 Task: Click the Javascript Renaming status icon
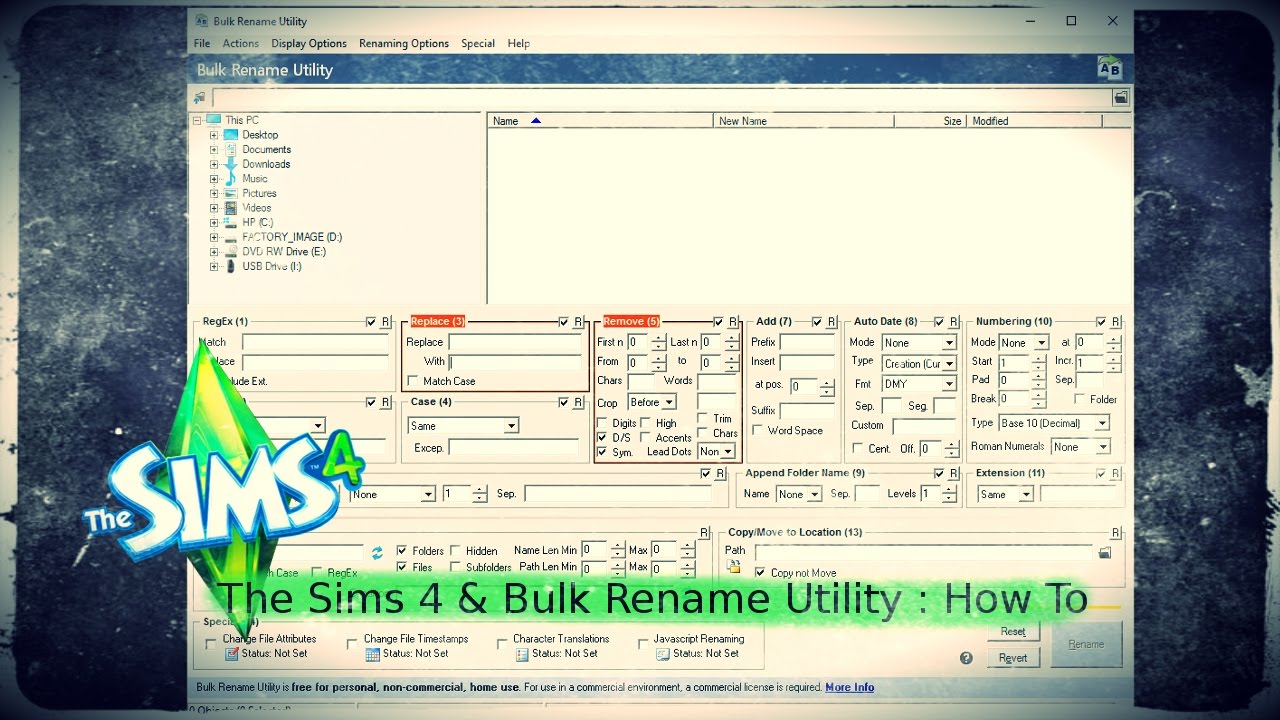pos(663,654)
